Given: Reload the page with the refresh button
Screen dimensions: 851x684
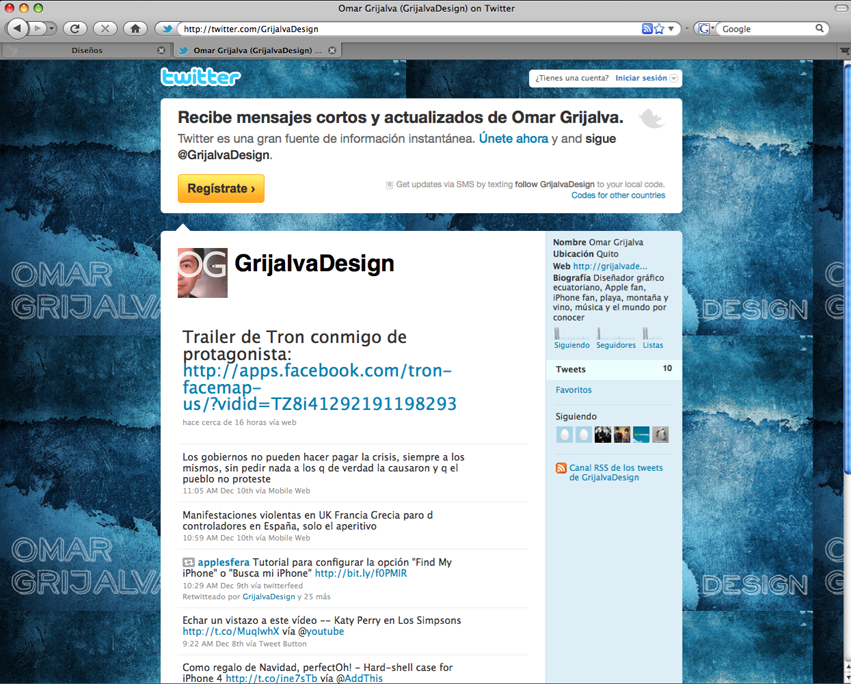Looking at the screenshot, I should tap(75, 28).
